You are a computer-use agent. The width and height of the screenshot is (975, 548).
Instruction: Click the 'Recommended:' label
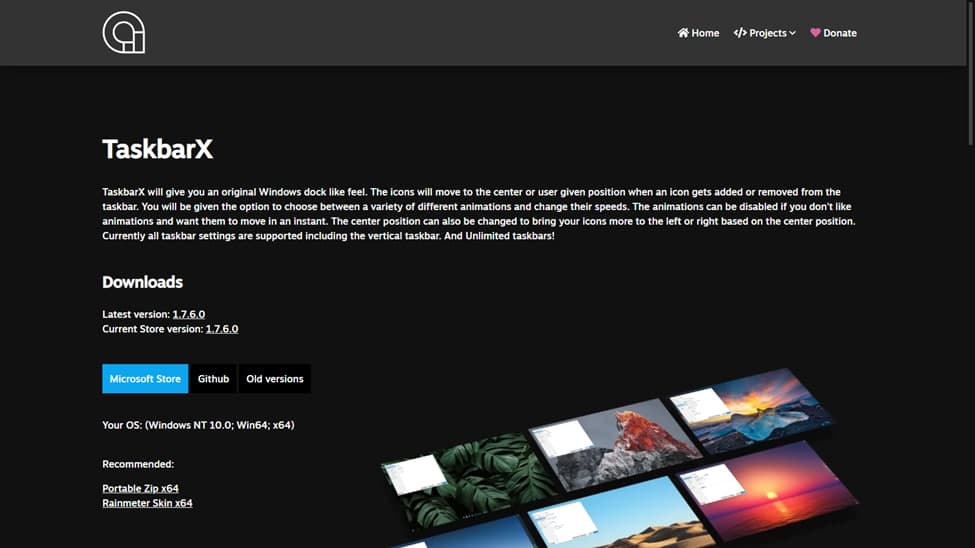[138, 464]
